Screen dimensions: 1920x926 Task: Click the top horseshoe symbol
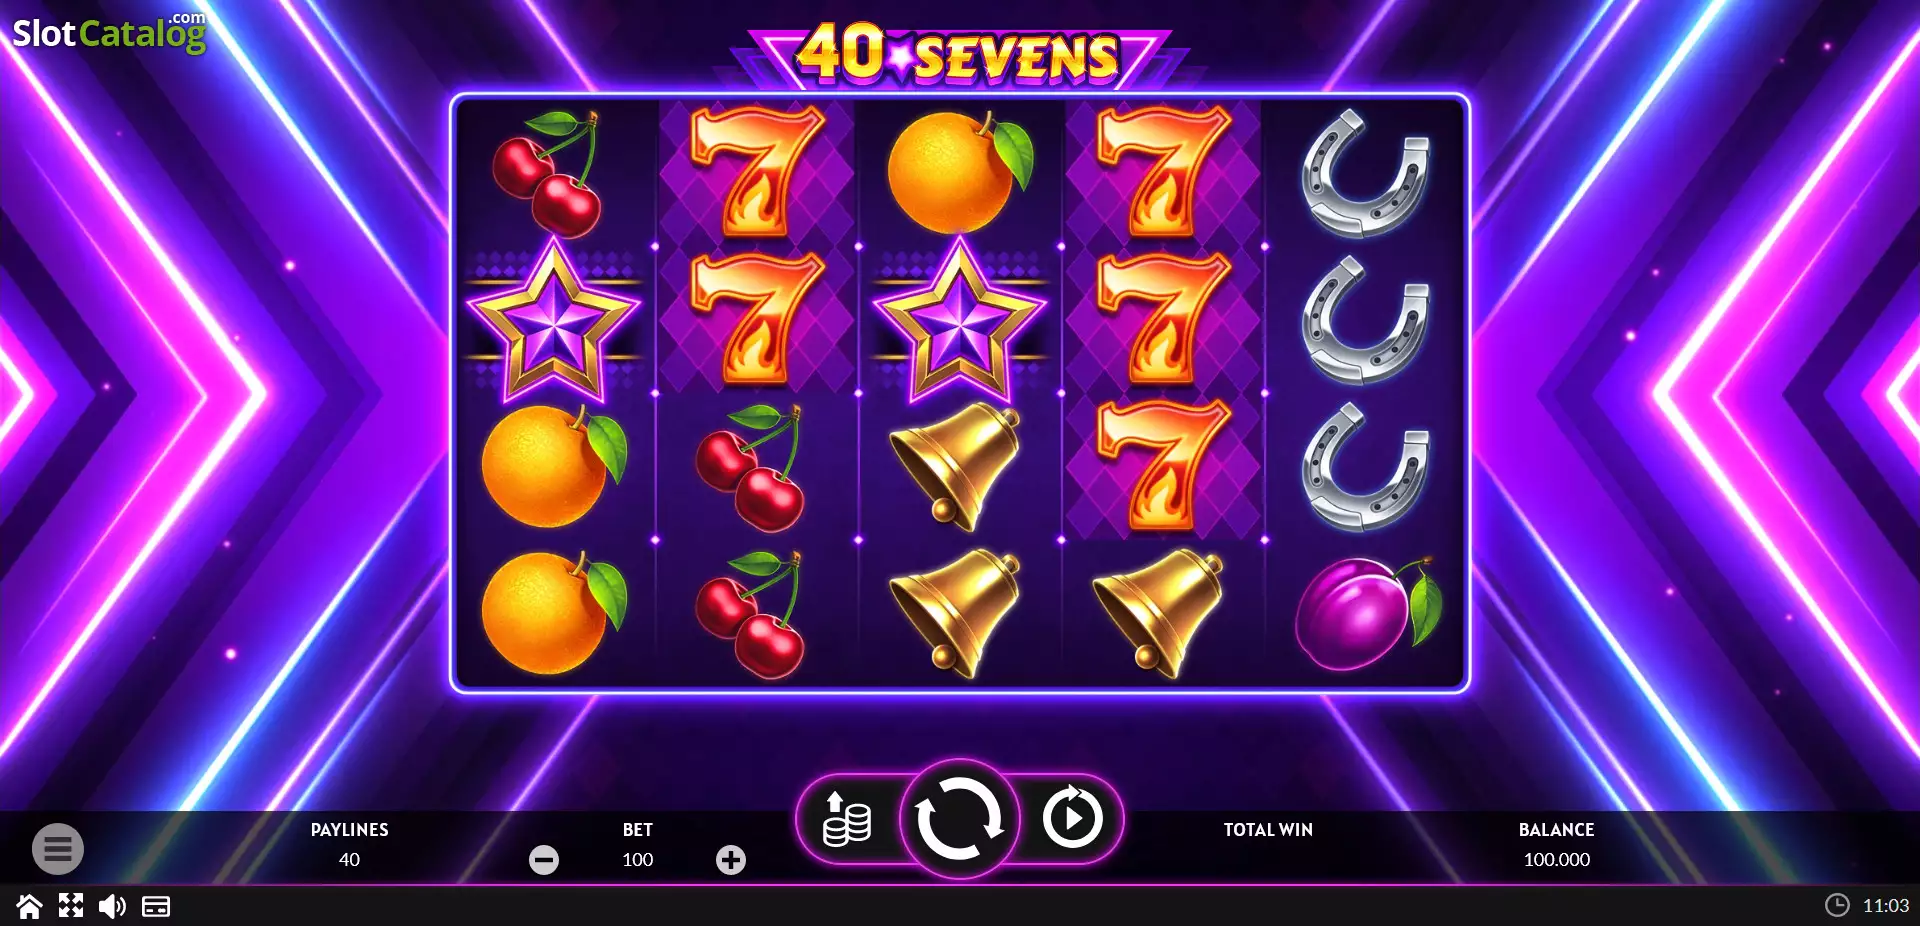[x=1365, y=173]
